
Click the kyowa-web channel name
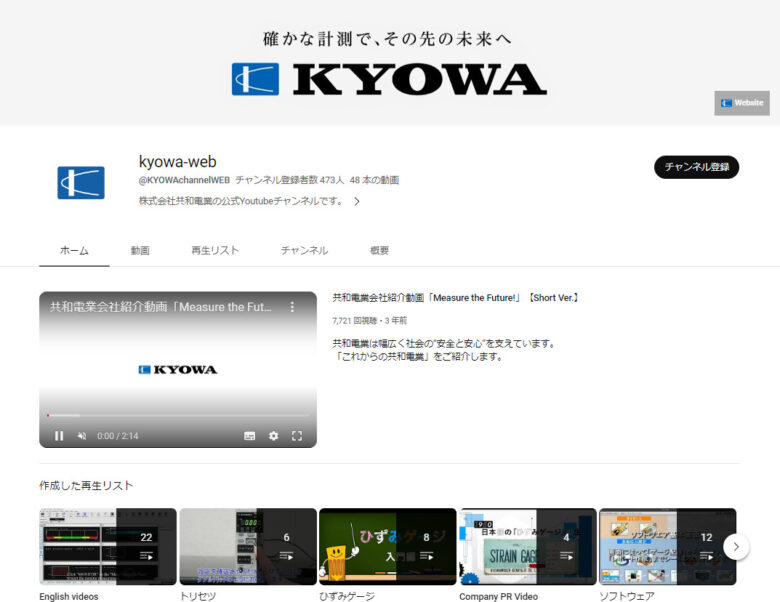click(177, 162)
